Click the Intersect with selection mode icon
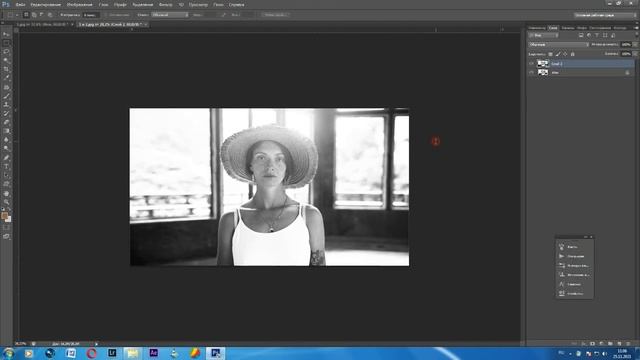Screen dimensions: 640x360 coord(50,15)
